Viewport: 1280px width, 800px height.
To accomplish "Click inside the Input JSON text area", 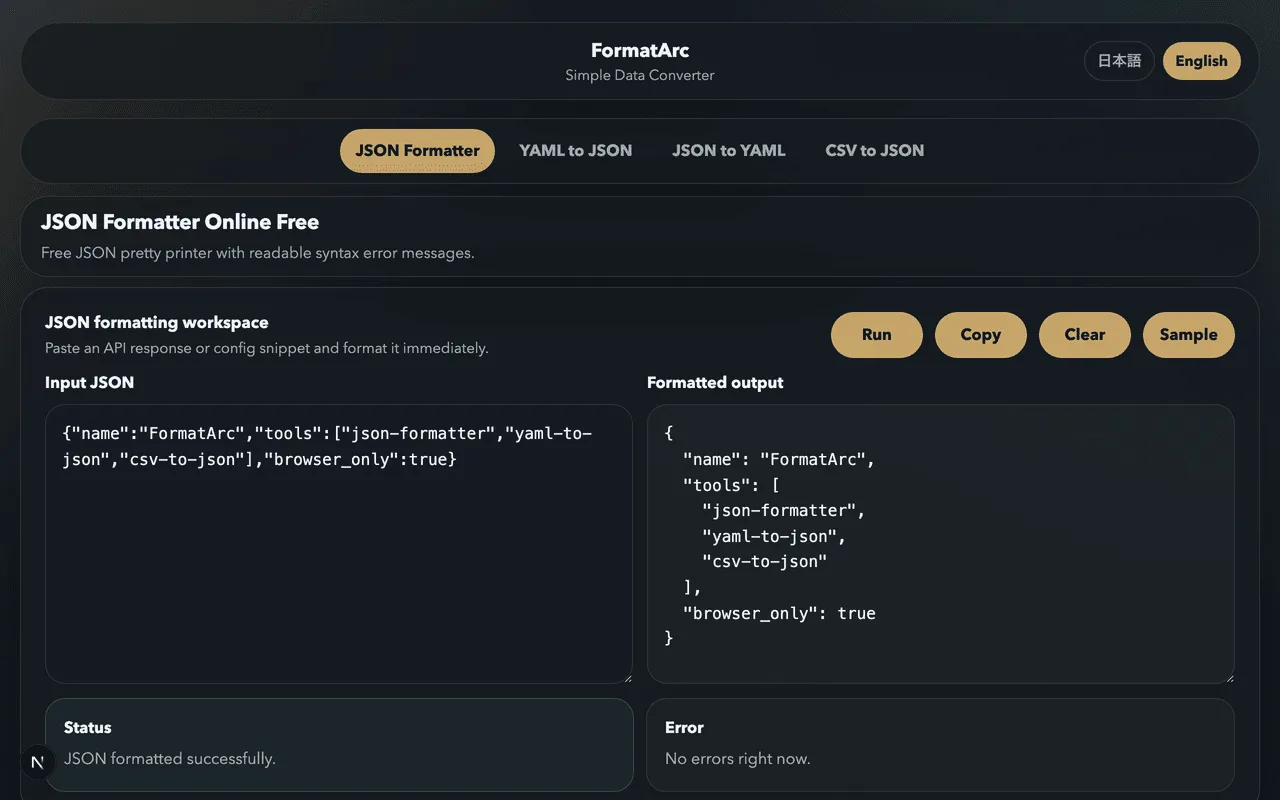I will point(339,545).
